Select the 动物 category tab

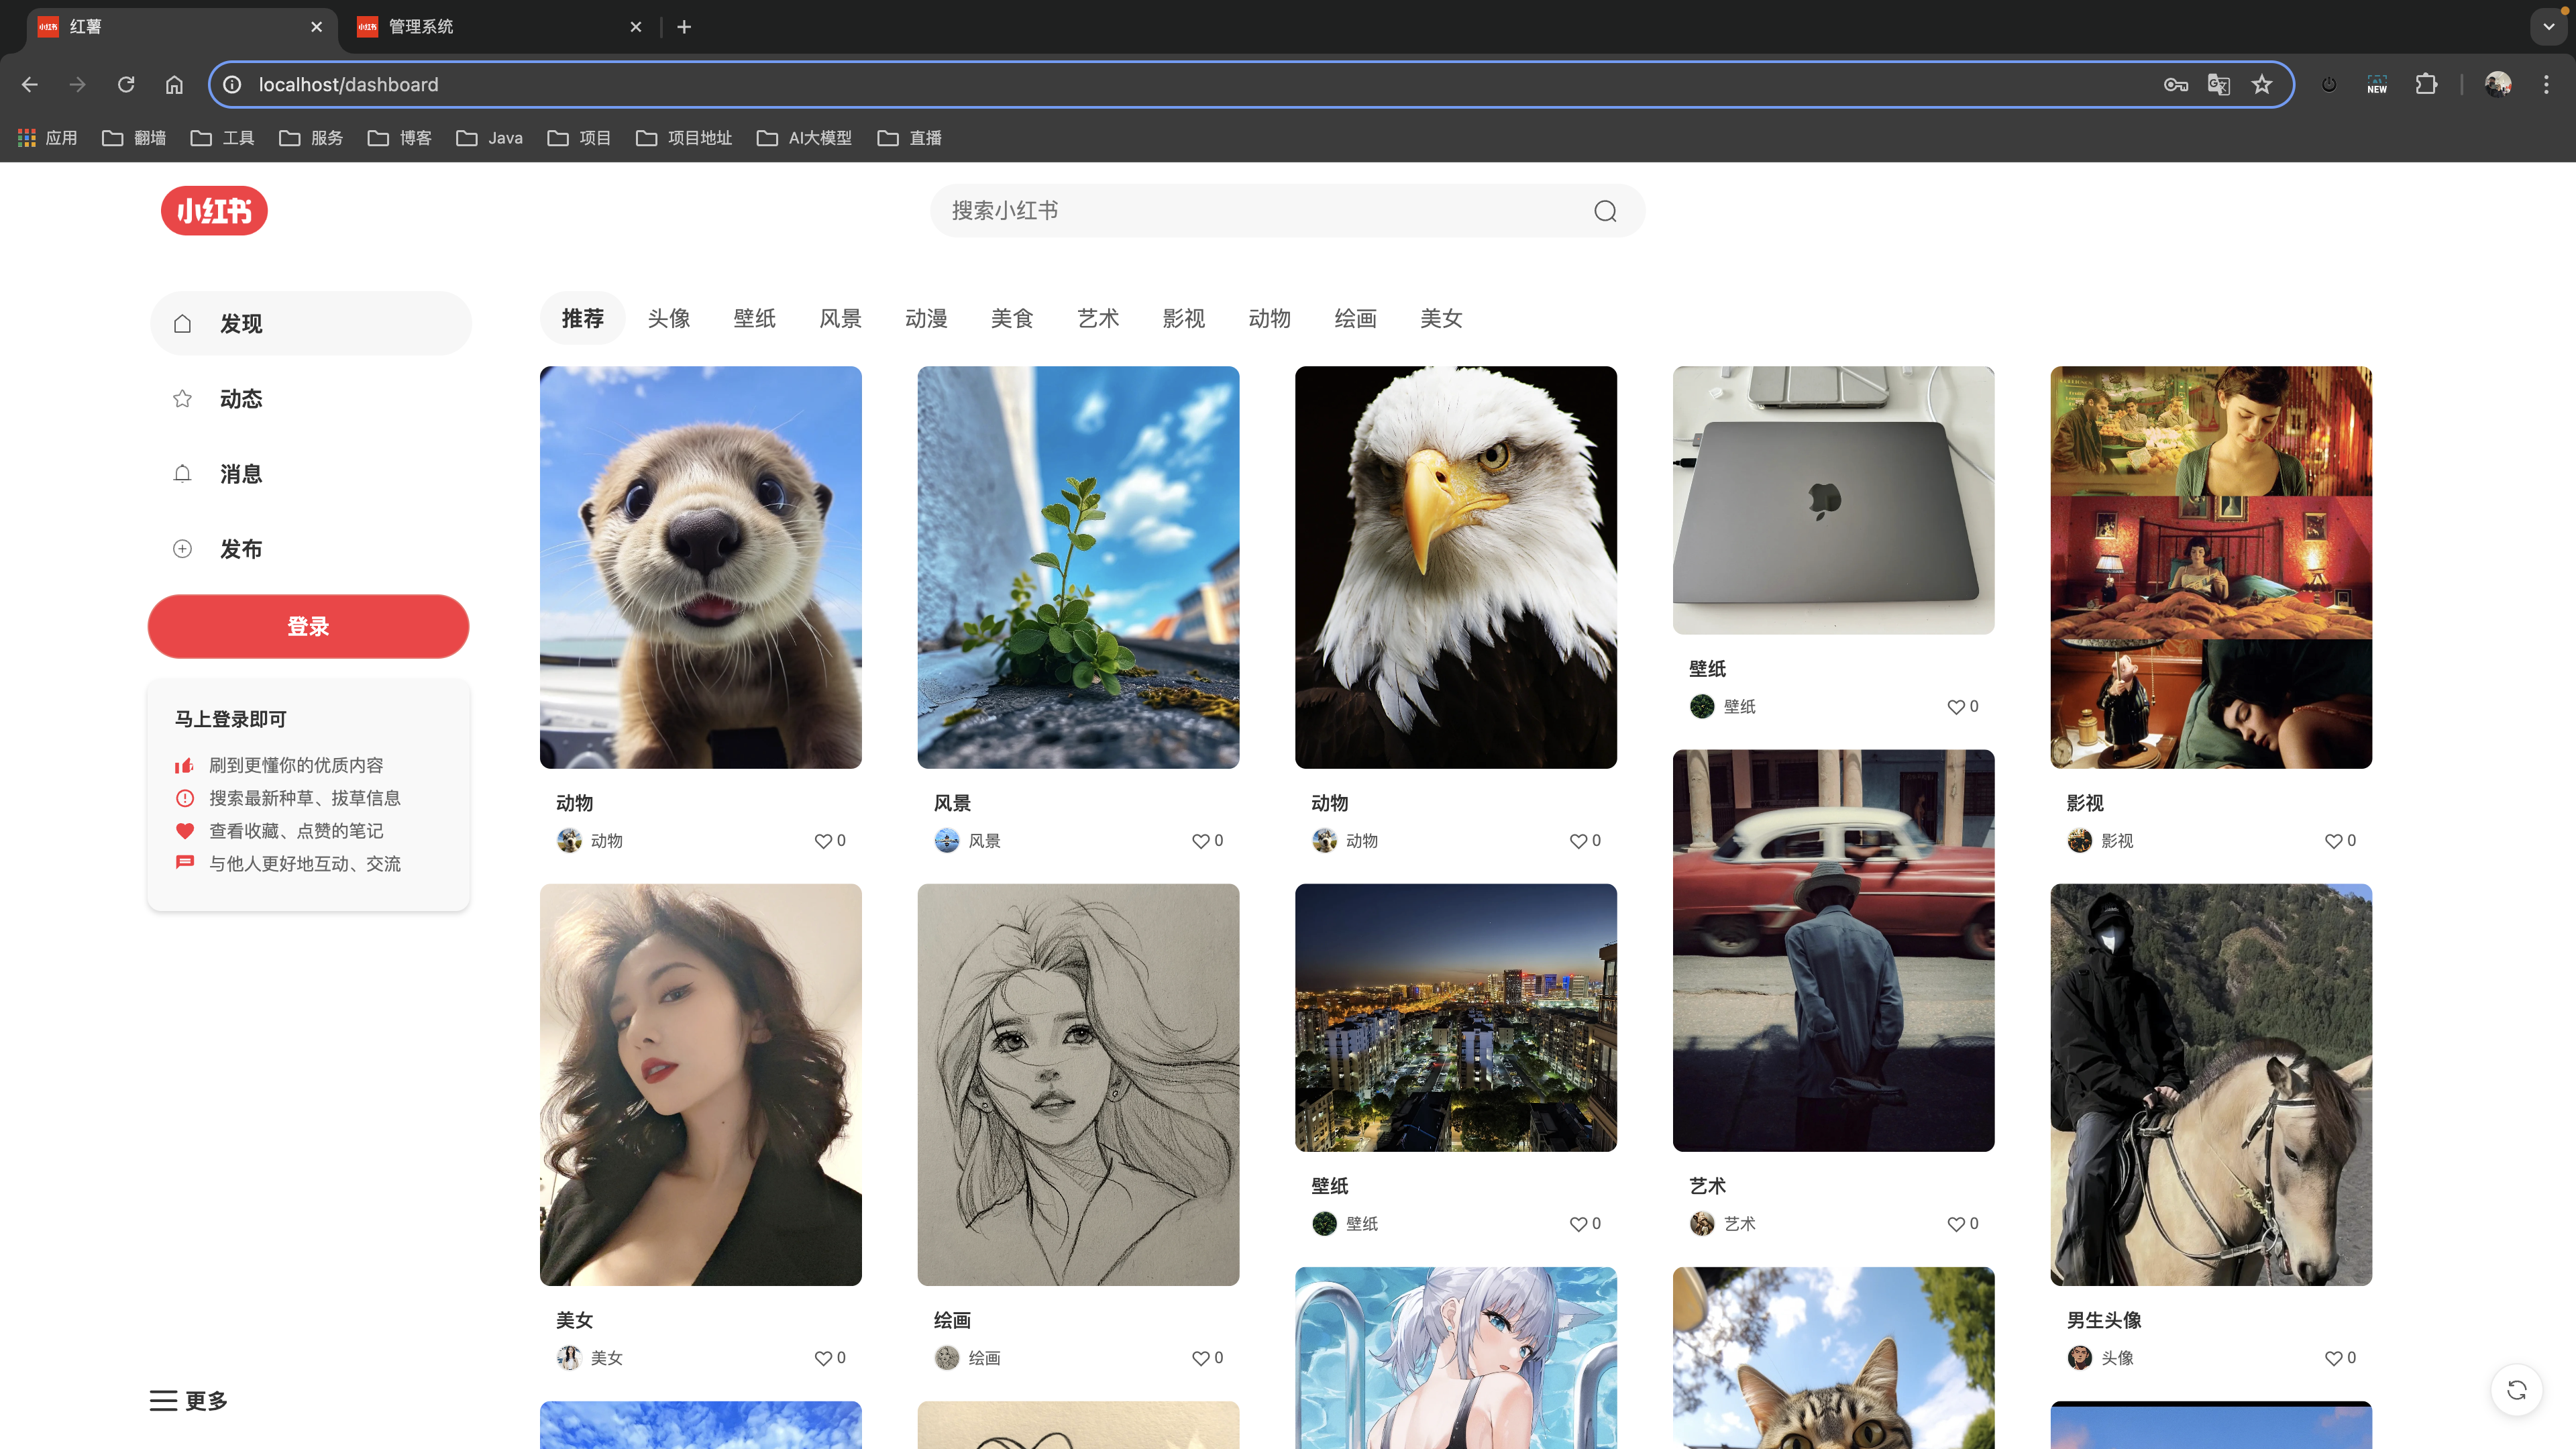1270,319
